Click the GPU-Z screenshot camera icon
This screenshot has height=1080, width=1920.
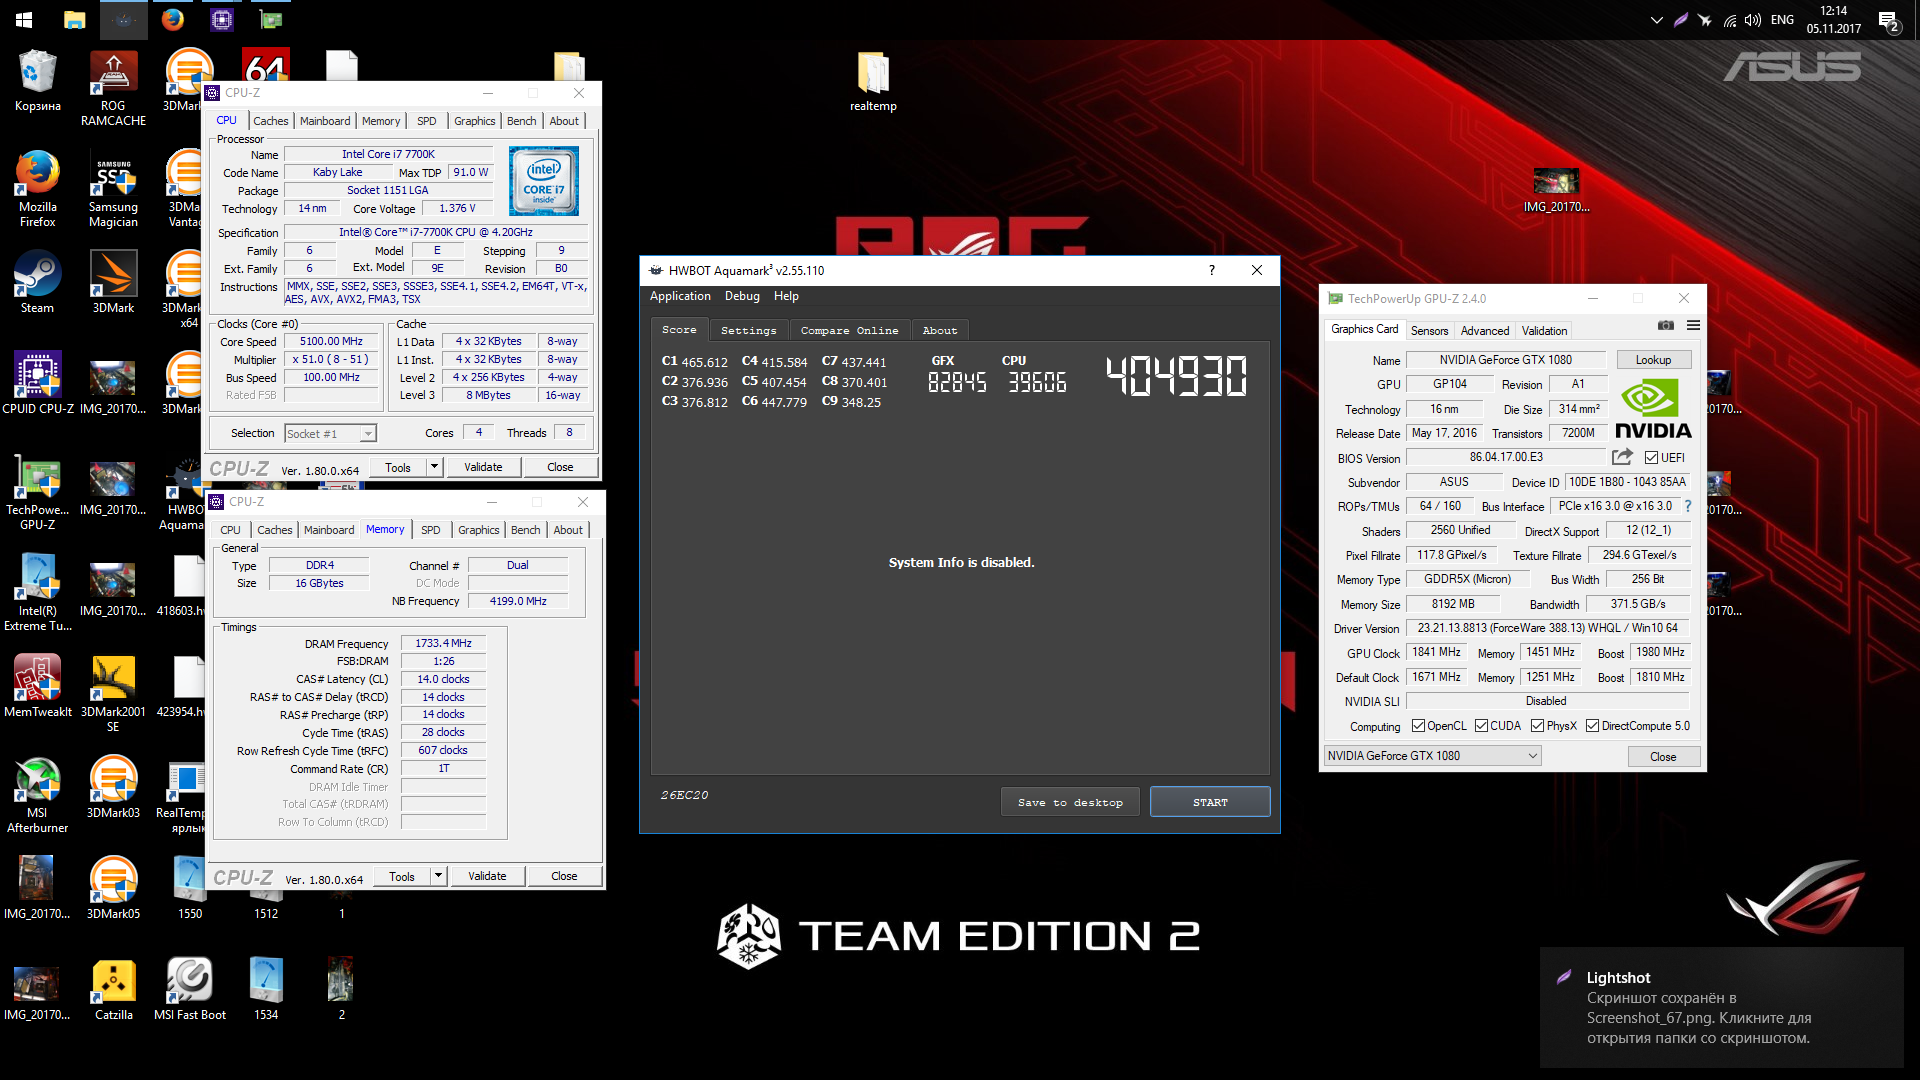(x=1665, y=325)
